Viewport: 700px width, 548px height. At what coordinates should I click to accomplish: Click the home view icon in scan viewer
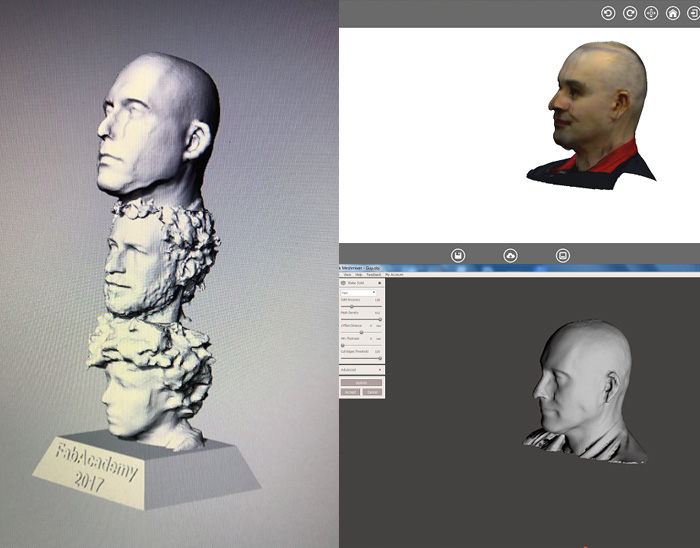click(673, 13)
